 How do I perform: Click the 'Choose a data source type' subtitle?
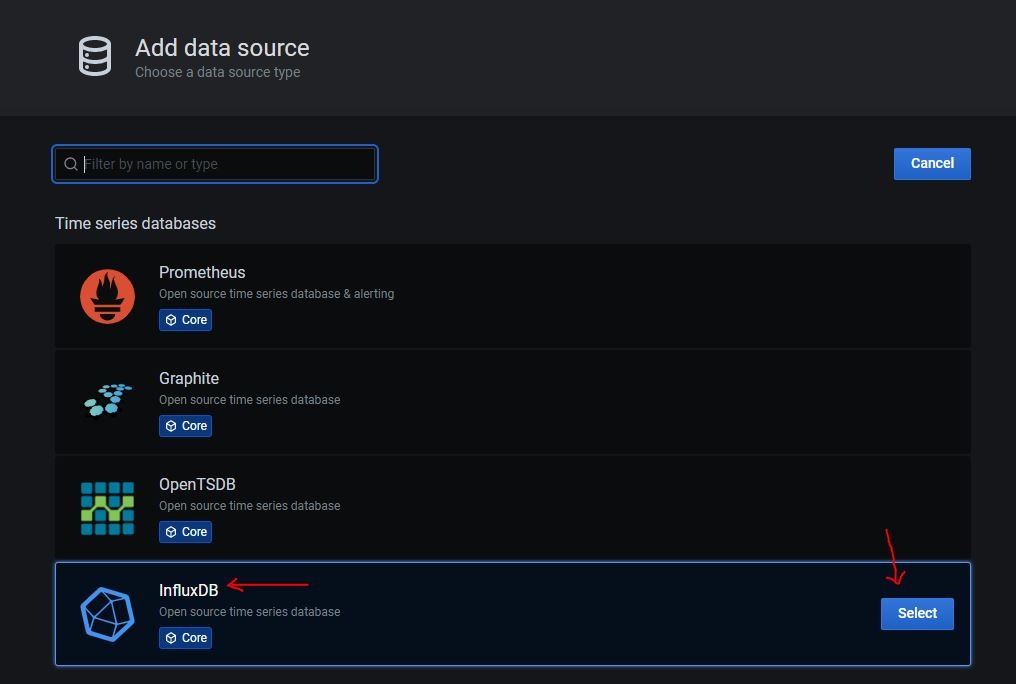[x=218, y=72]
